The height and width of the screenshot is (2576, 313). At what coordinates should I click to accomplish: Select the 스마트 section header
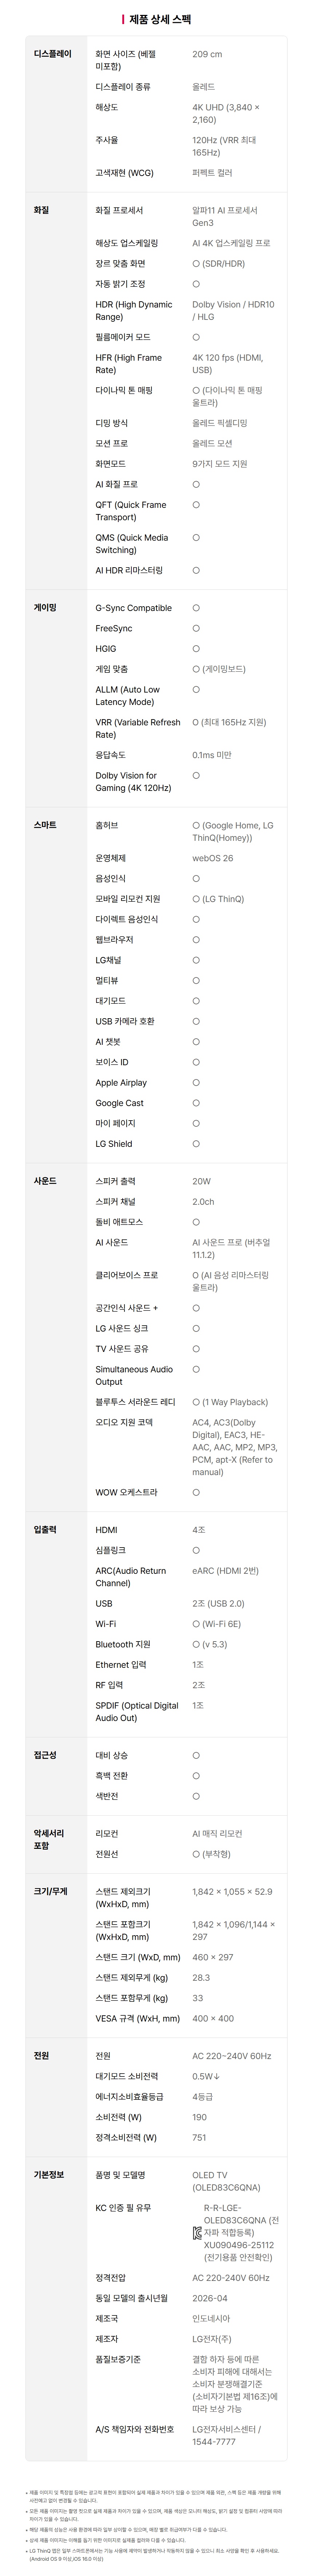coord(46,825)
